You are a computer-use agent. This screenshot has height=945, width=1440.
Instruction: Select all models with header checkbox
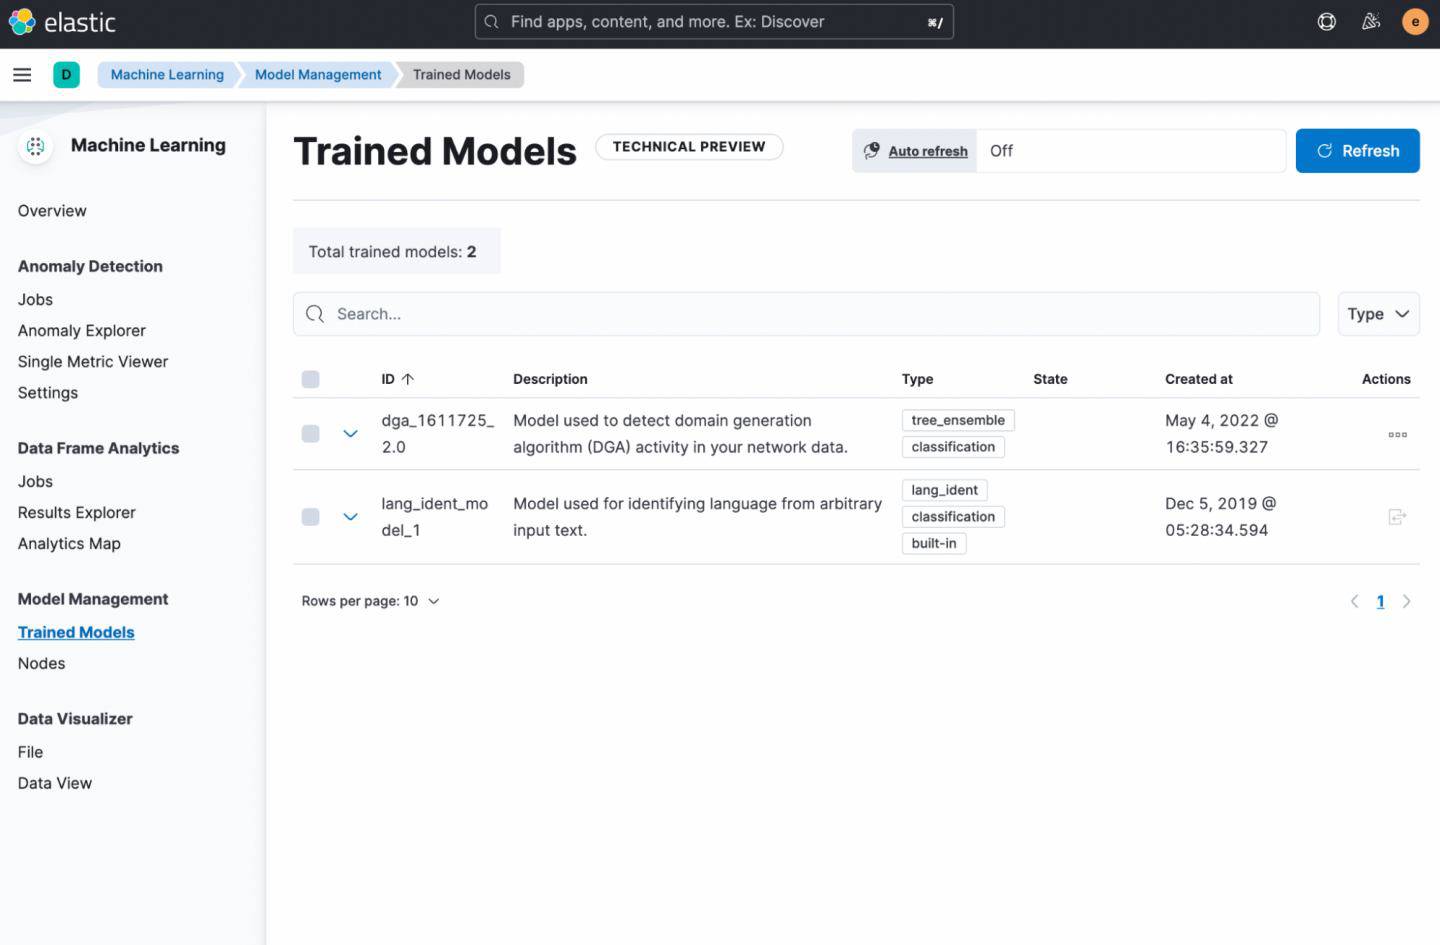click(x=311, y=379)
